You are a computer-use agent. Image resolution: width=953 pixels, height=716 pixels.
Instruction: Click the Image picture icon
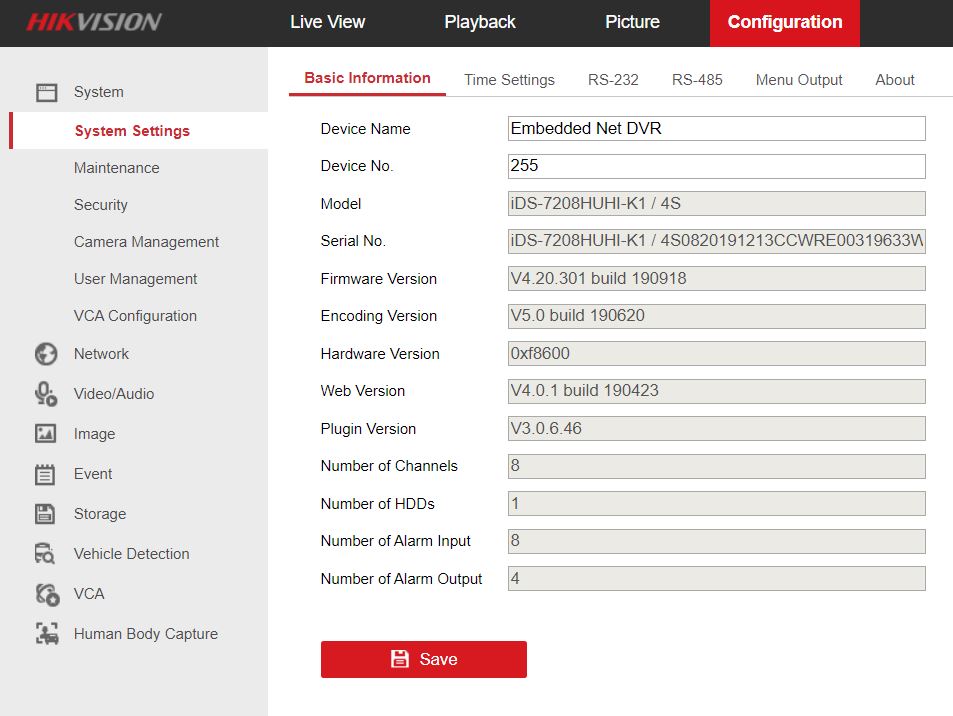coord(46,433)
